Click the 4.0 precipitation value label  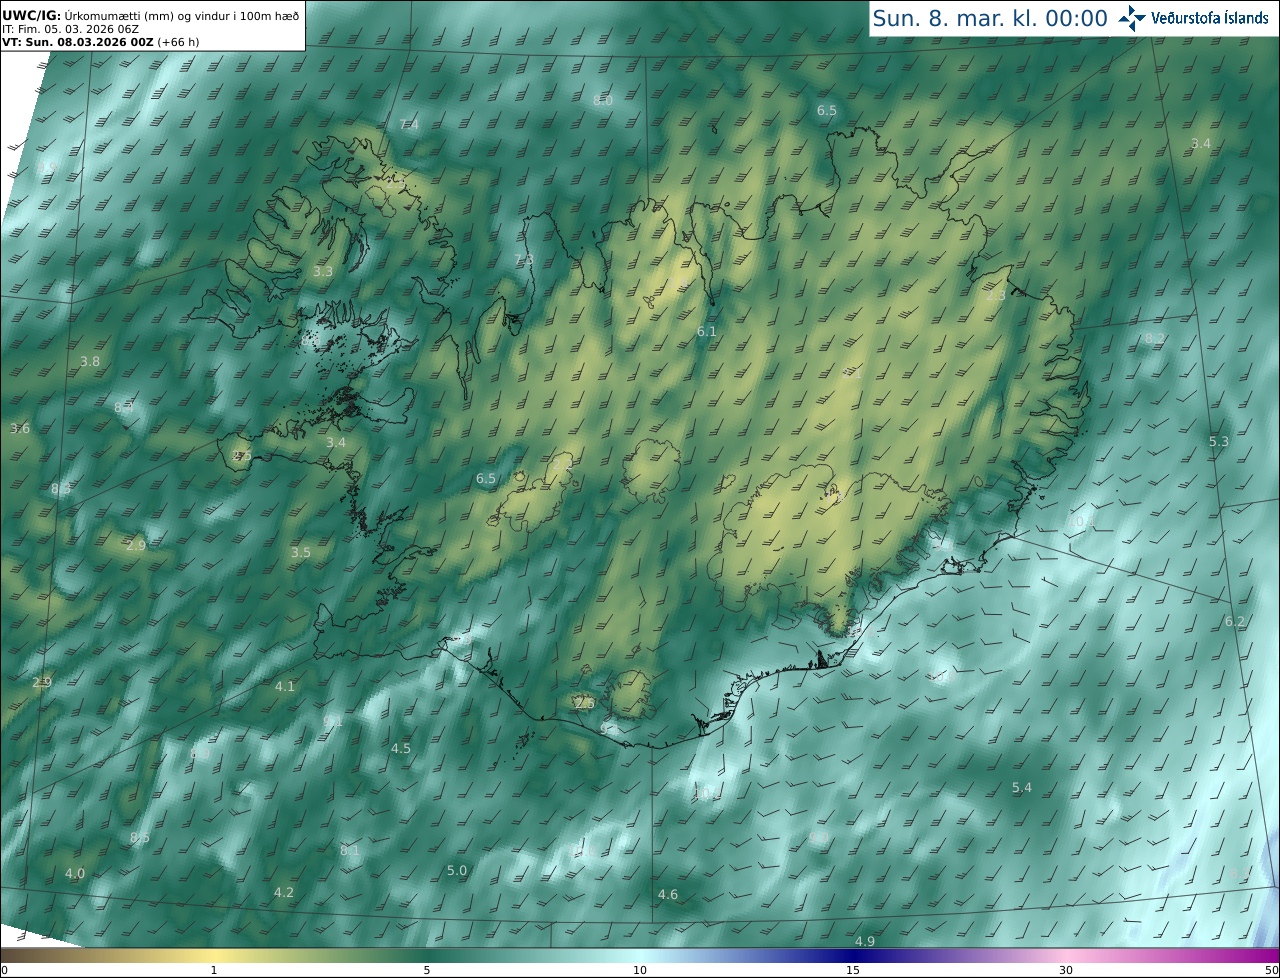tap(75, 873)
